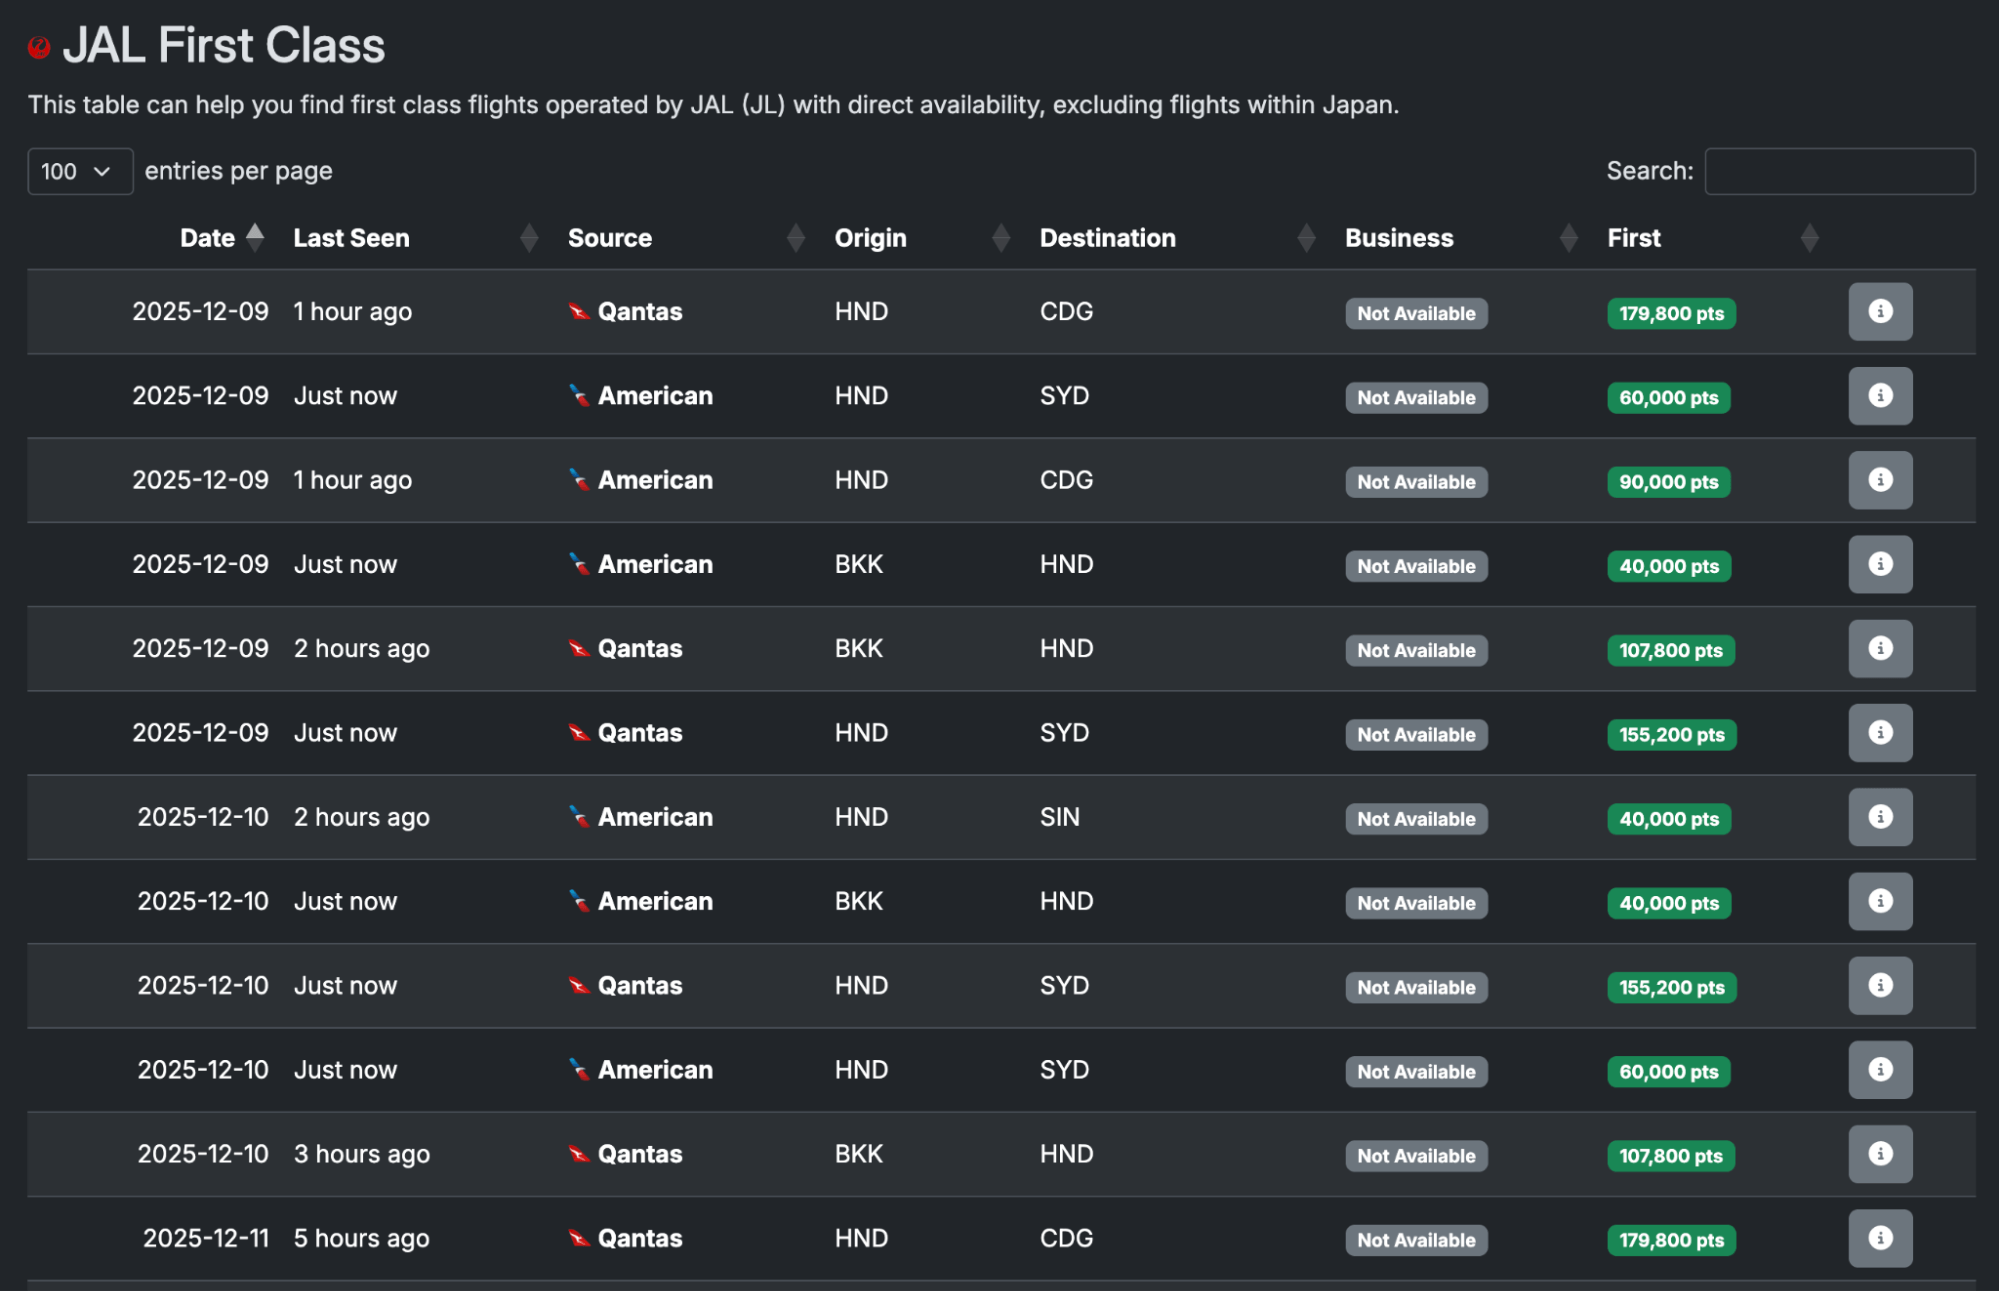Sort by Source column header
Image resolution: width=1999 pixels, height=1292 pixels.
[609, 238]
